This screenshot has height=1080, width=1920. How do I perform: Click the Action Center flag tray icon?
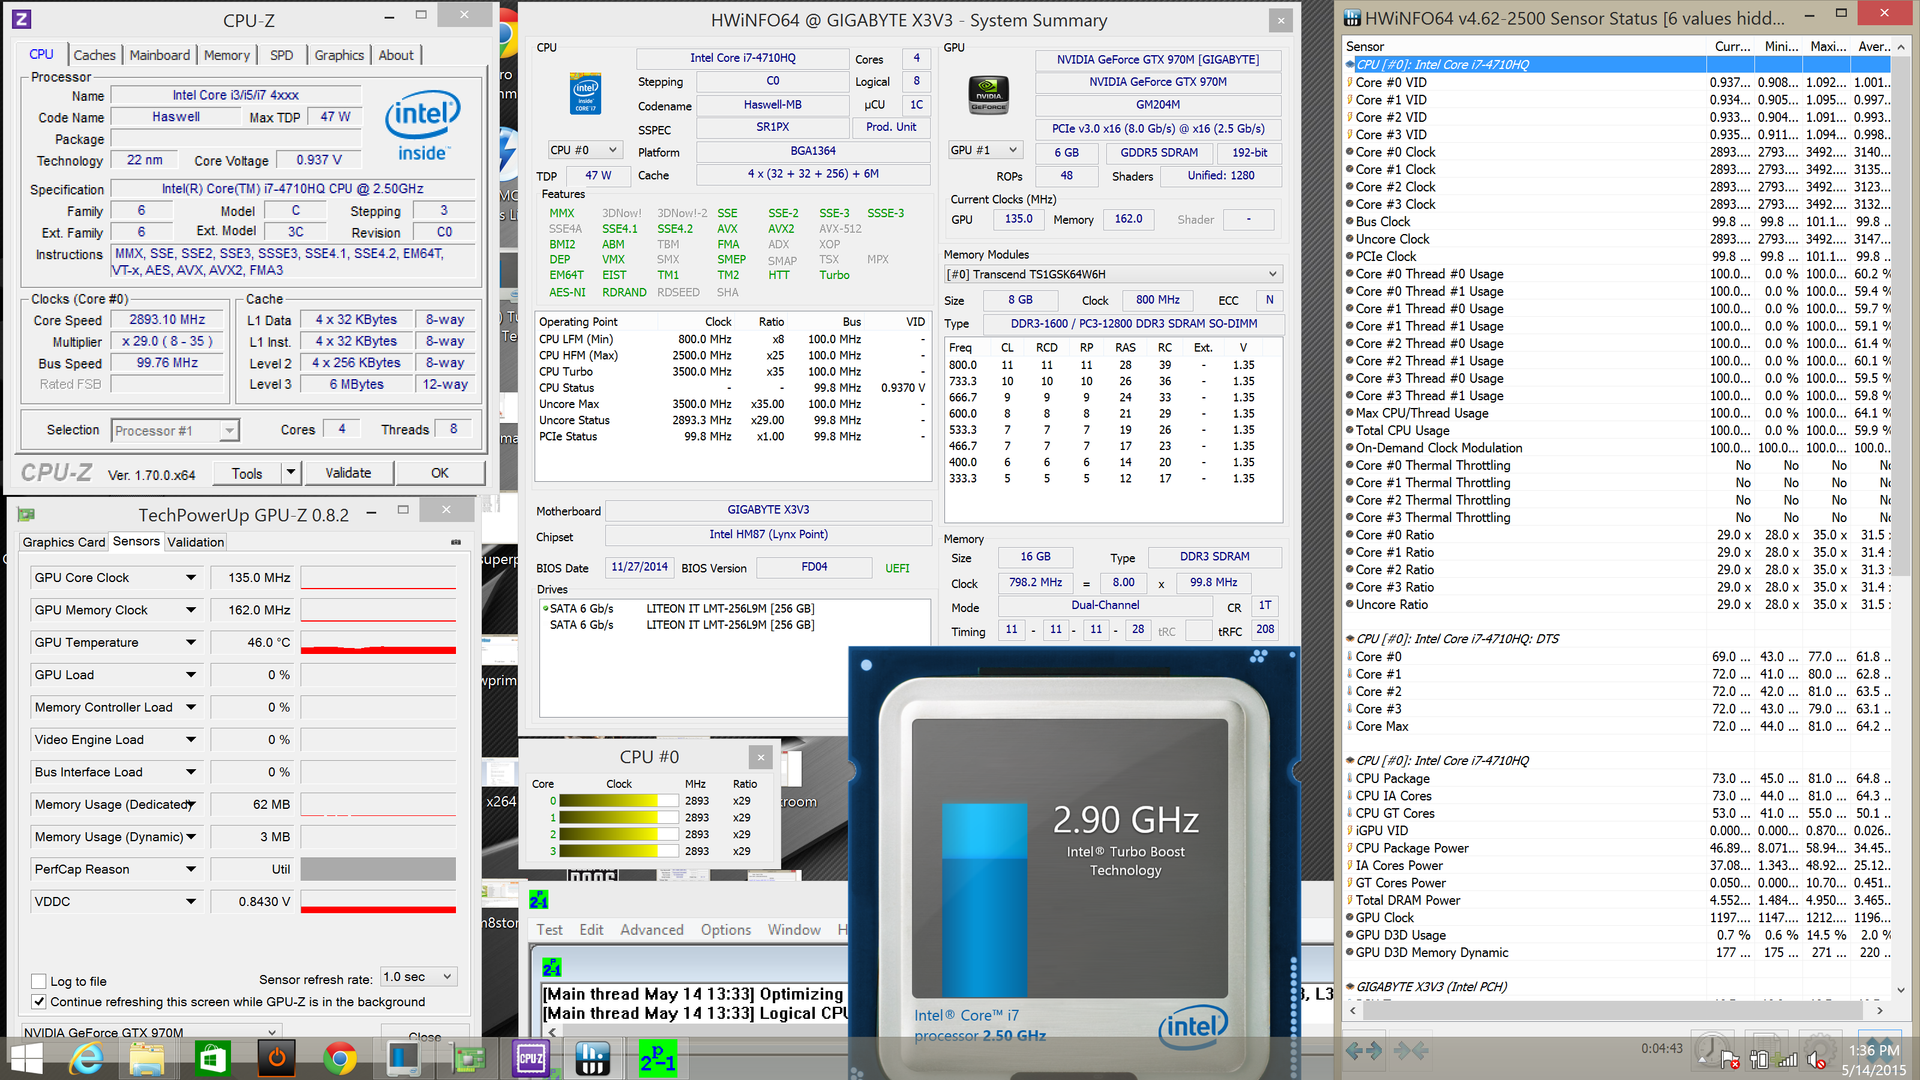point(1730,1060)
